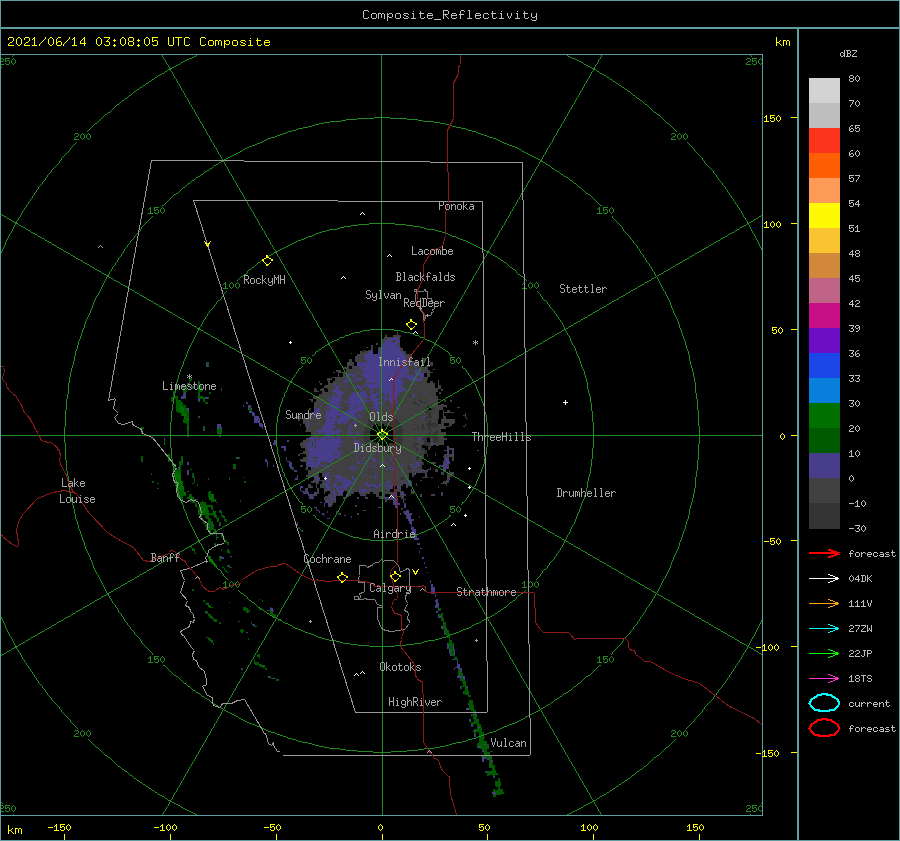Click the 2021/06/14 03:08:05 UTC timestamp

(x=139, y=42)
